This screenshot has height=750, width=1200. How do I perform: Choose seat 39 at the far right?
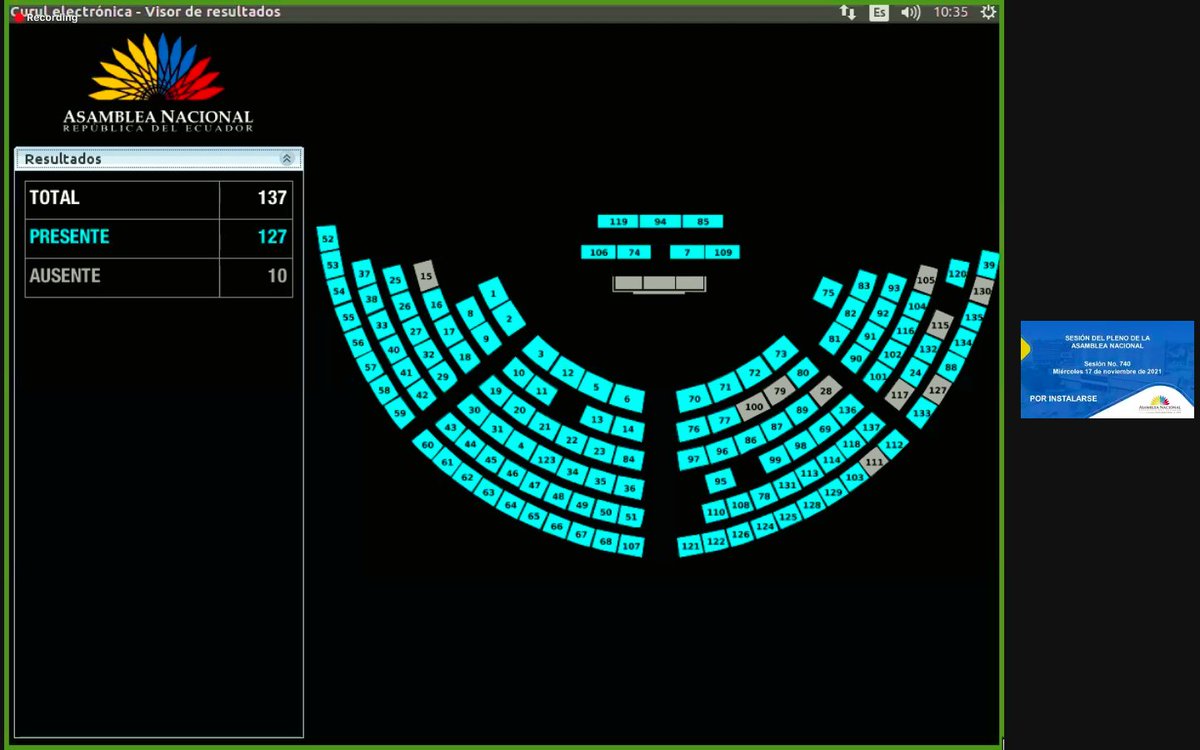[x=989, y=264]
